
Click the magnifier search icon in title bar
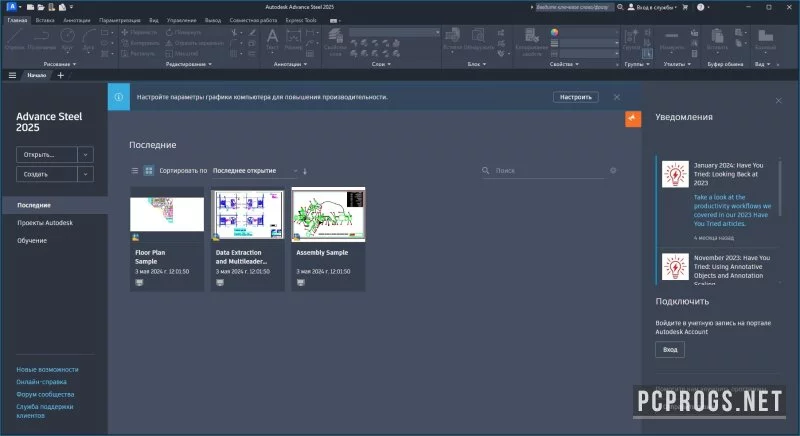point(620,7)
